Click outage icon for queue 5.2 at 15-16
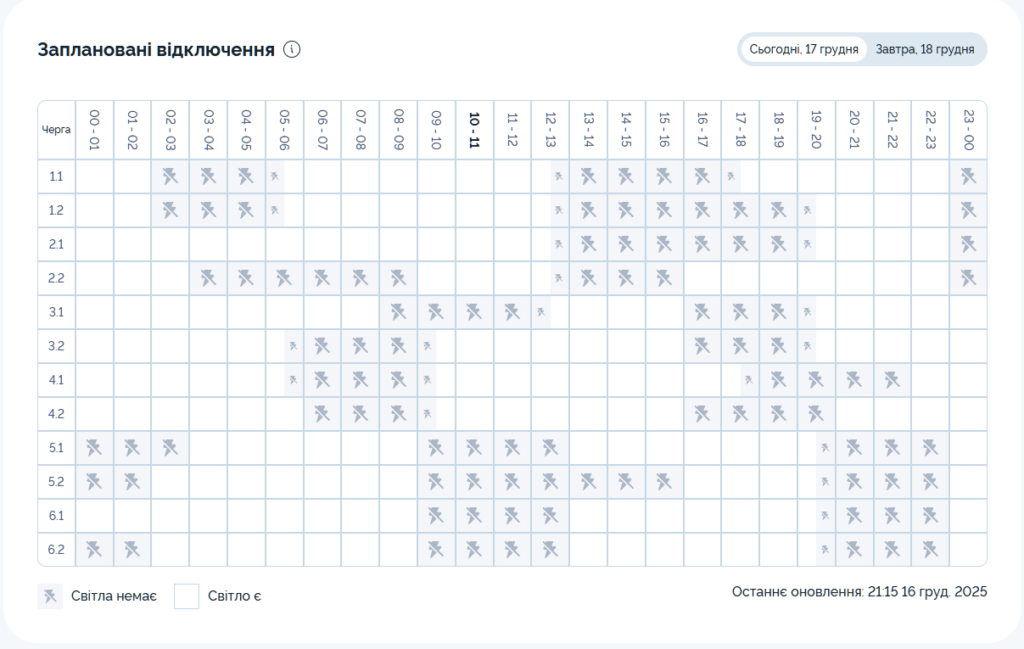Screen dimensions: 1024x649 [x=664, y=482]
